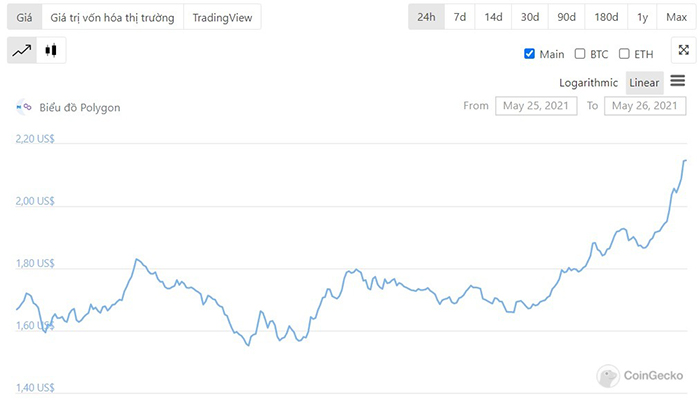The width and height of the screenshot is (700, 401).
Task: Enable the BTC comparison checkbox
Action: [580, 54]
